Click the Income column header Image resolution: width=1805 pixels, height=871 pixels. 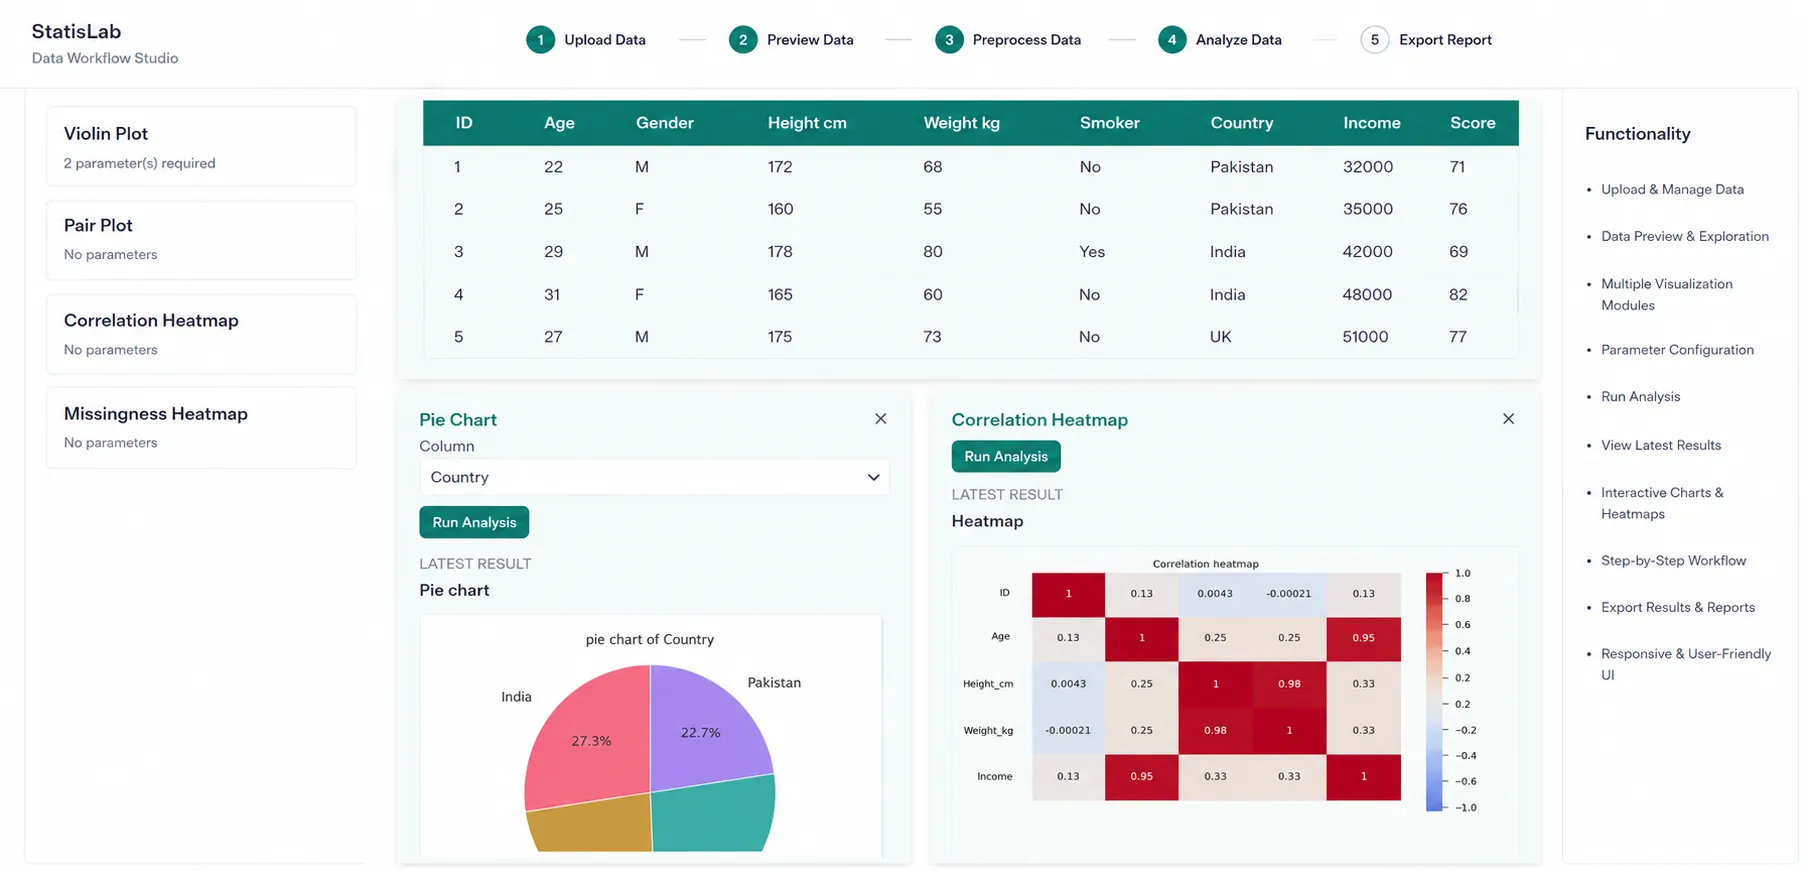pyautogui.click(x=1371, y=123)
